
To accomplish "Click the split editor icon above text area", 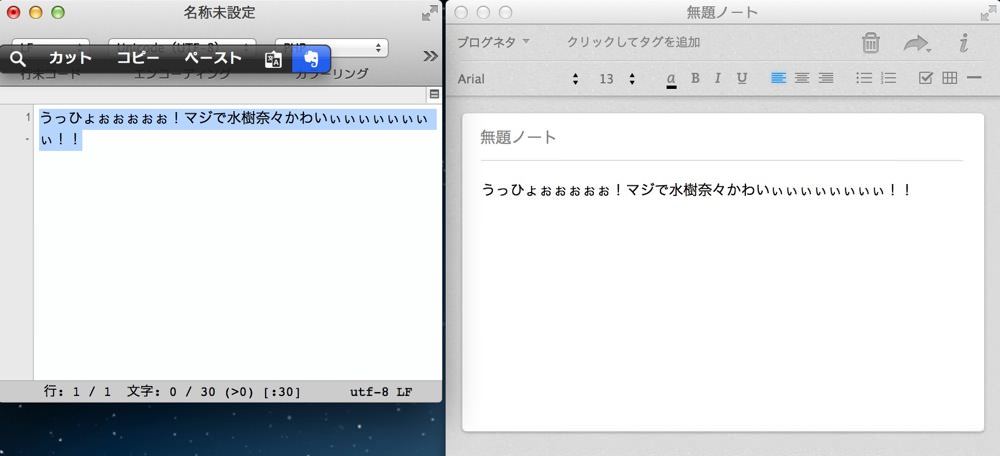I will (434, 94).
